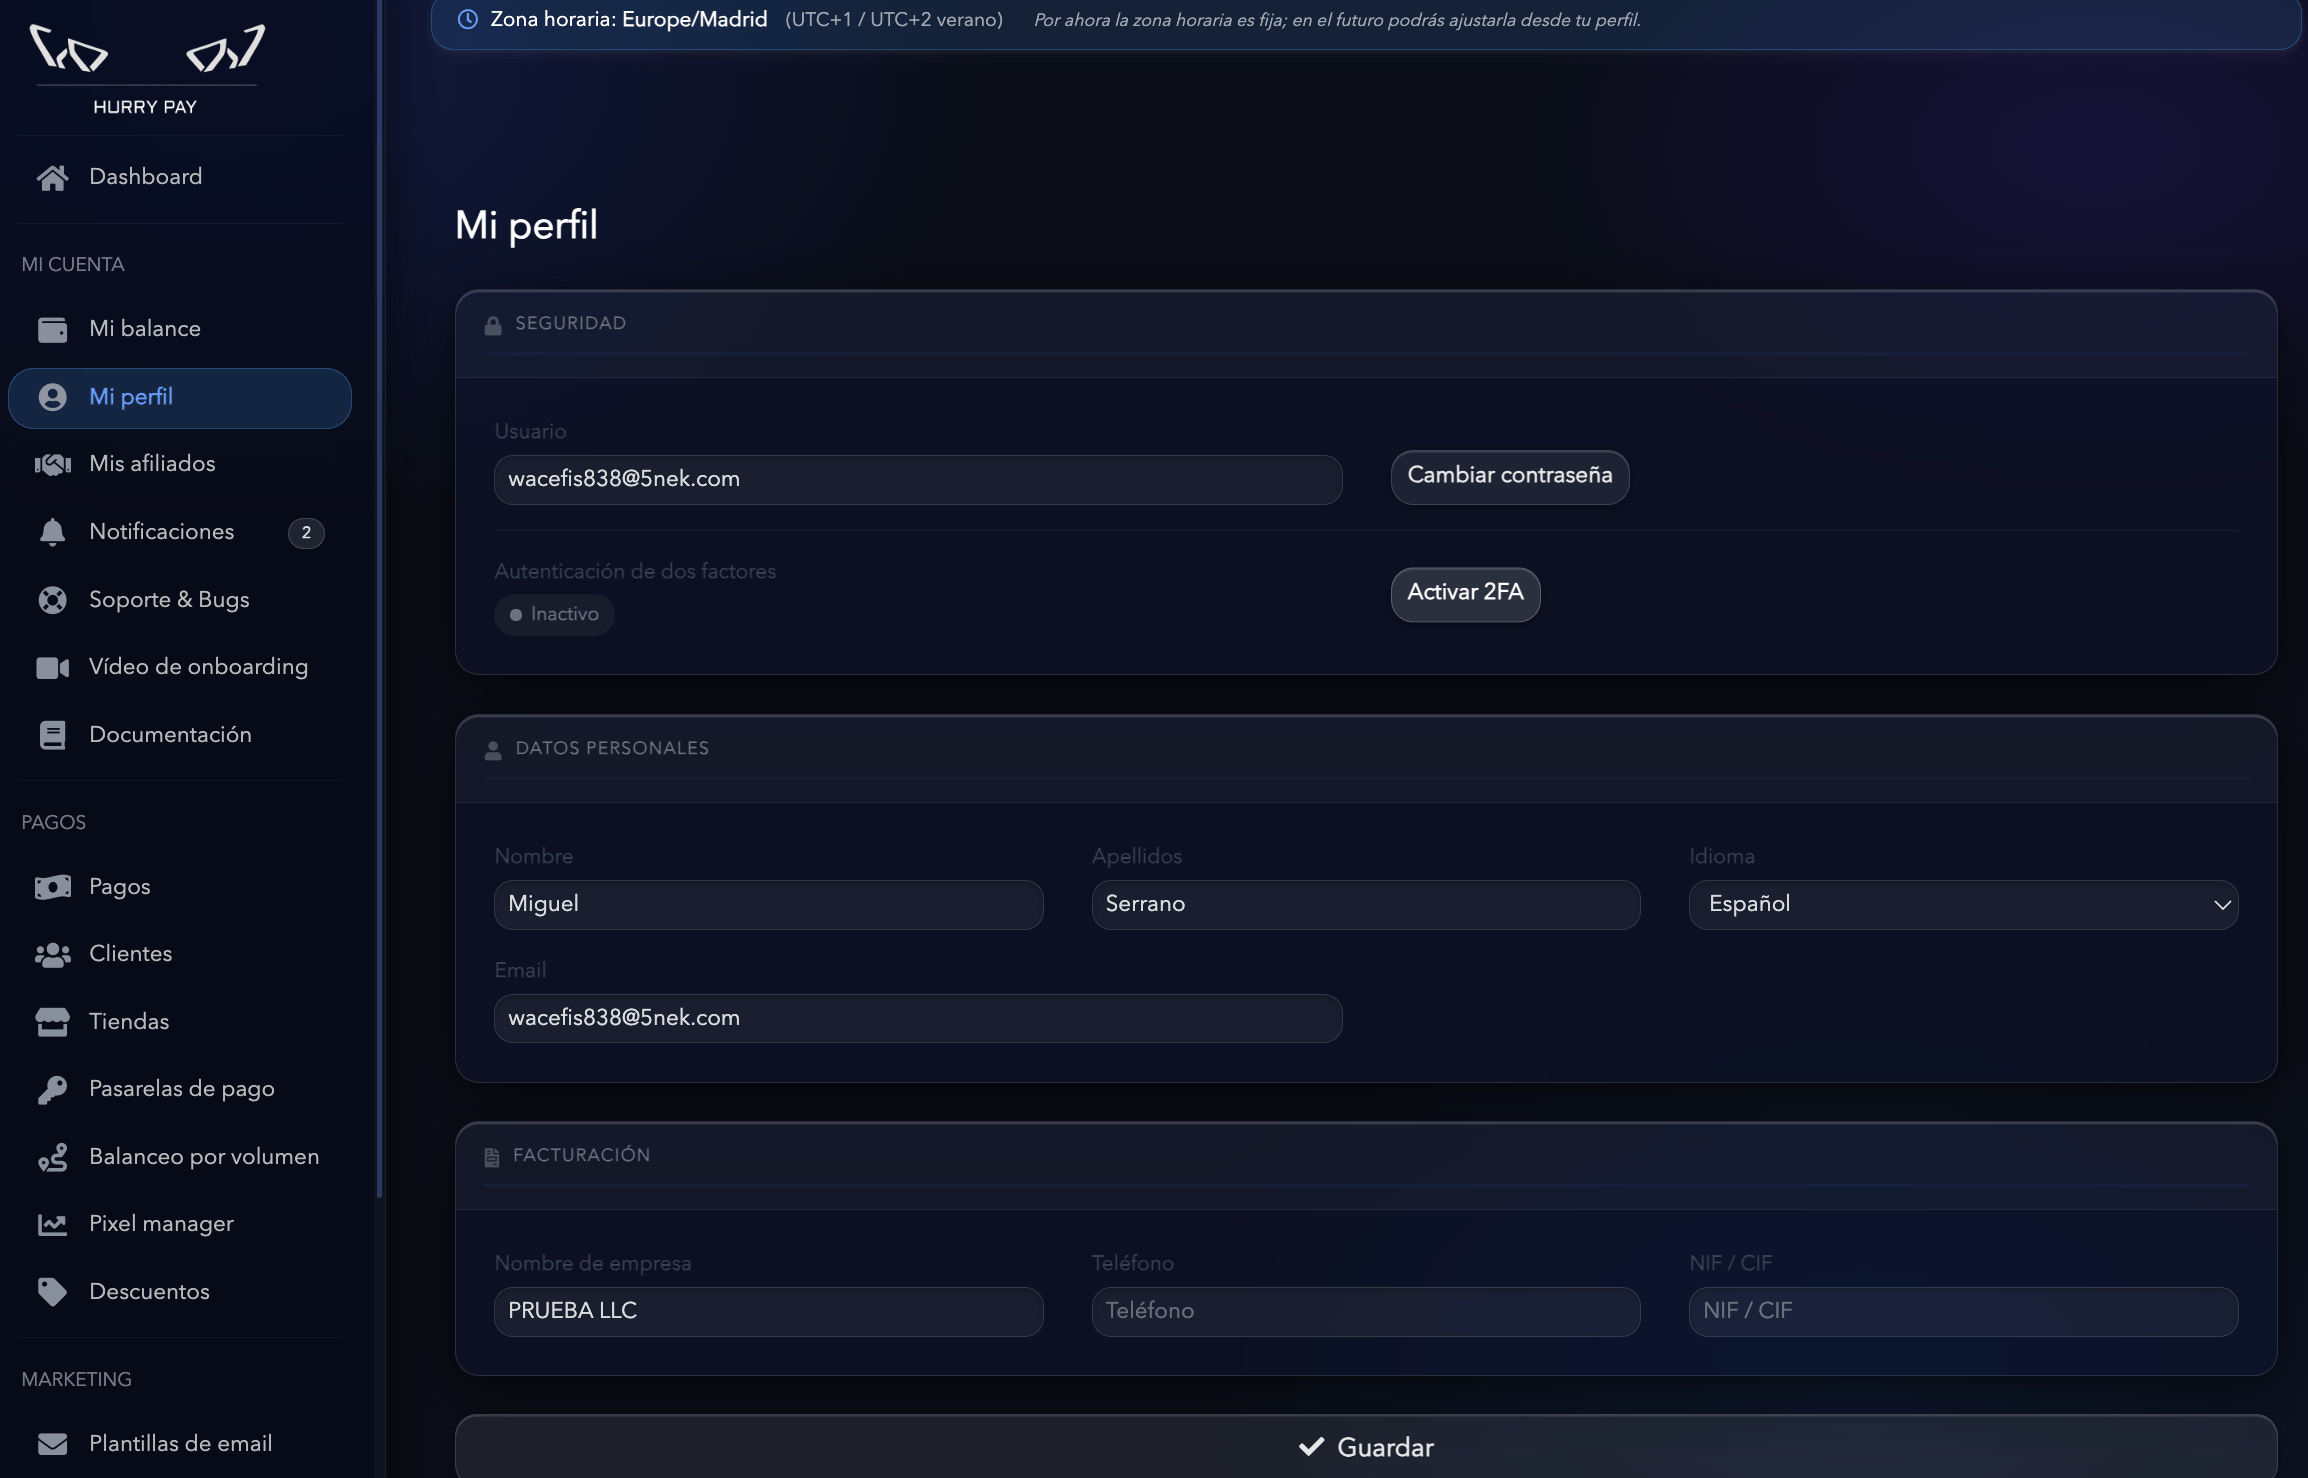This screenshot has width=2308, height=1478.
Task: Click the Descuentos tag icon
Action: click(52, 1292)
